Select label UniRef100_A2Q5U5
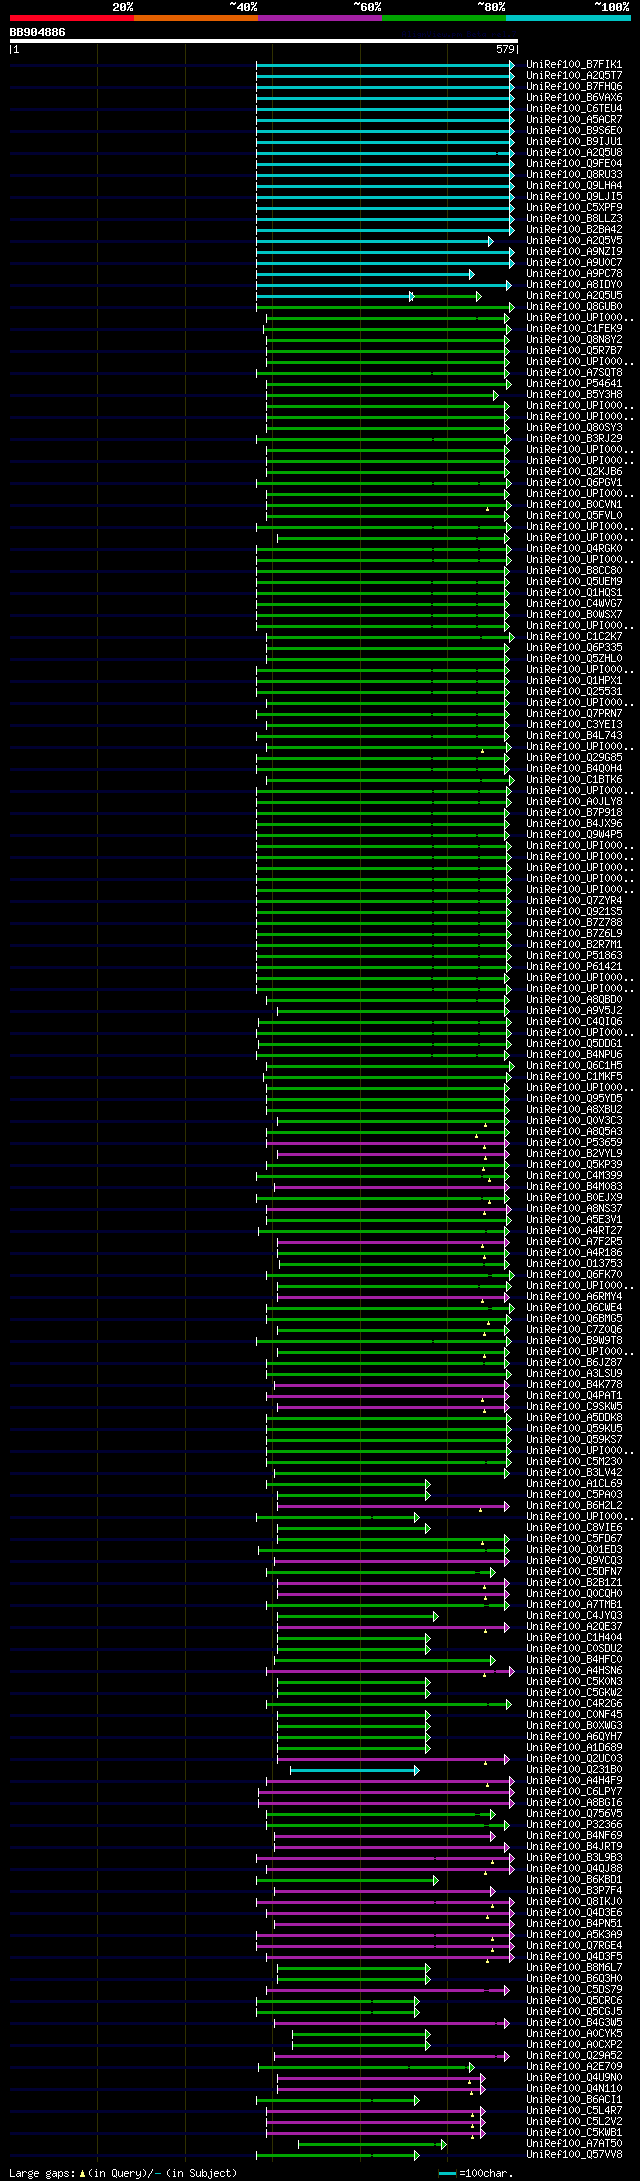This screenshot has width=640, height=2181. pos(574,295)
